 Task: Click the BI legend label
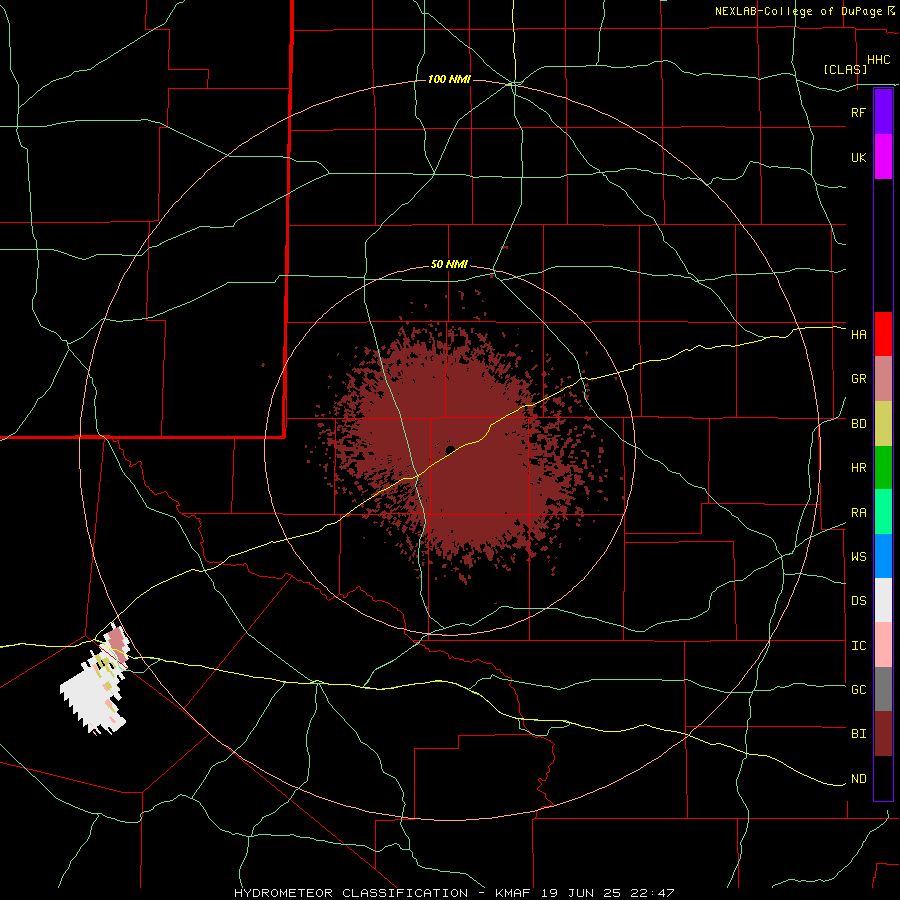point(858,734)
